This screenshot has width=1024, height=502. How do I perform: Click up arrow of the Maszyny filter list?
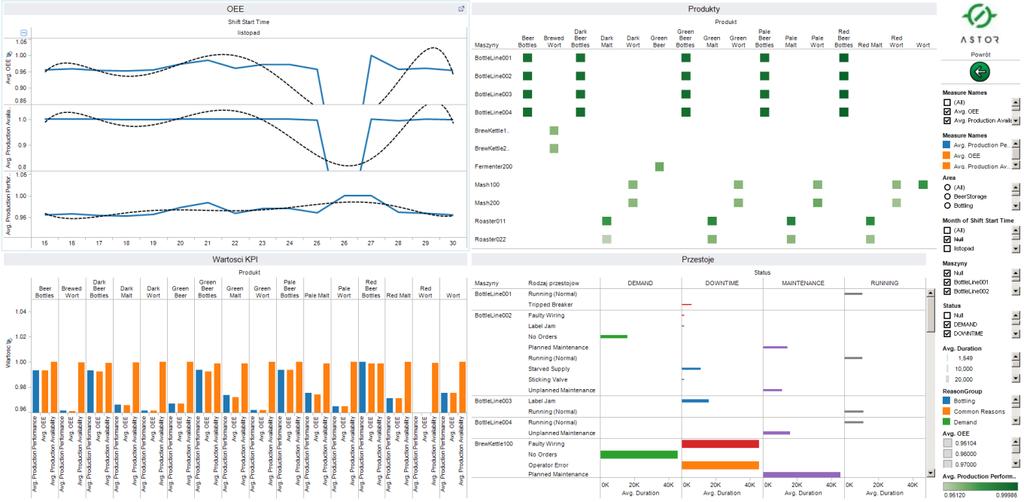1015,273
